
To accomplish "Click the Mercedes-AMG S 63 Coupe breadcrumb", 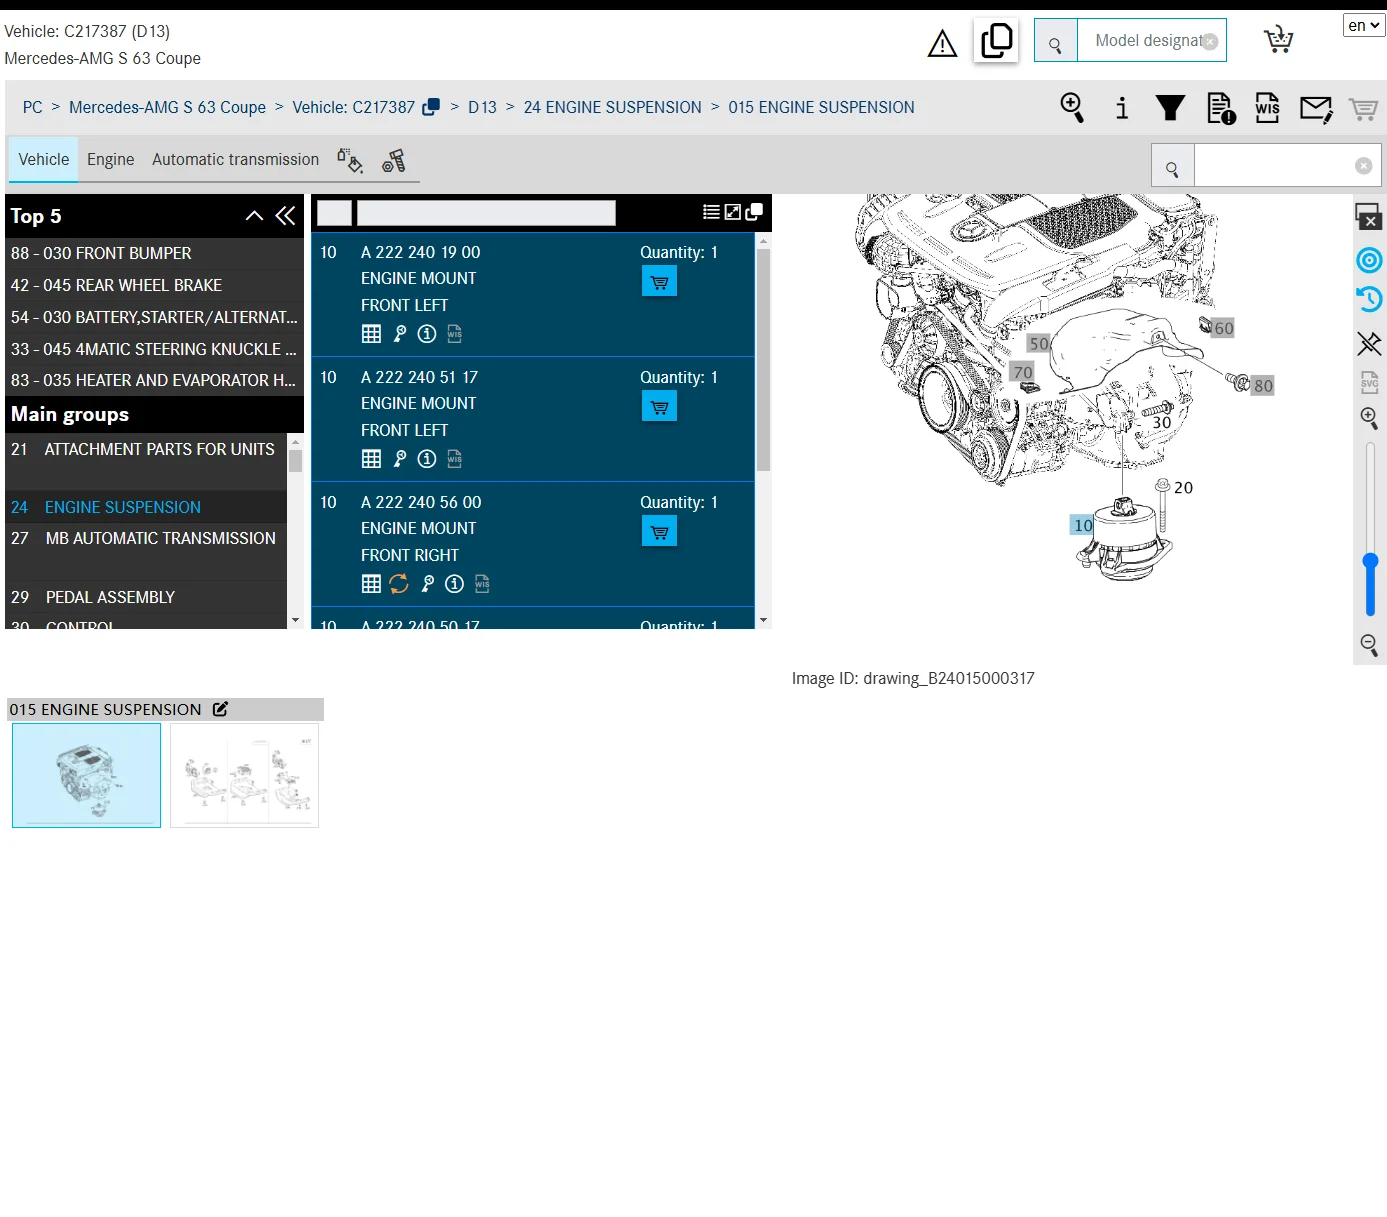I will point(167,107).
